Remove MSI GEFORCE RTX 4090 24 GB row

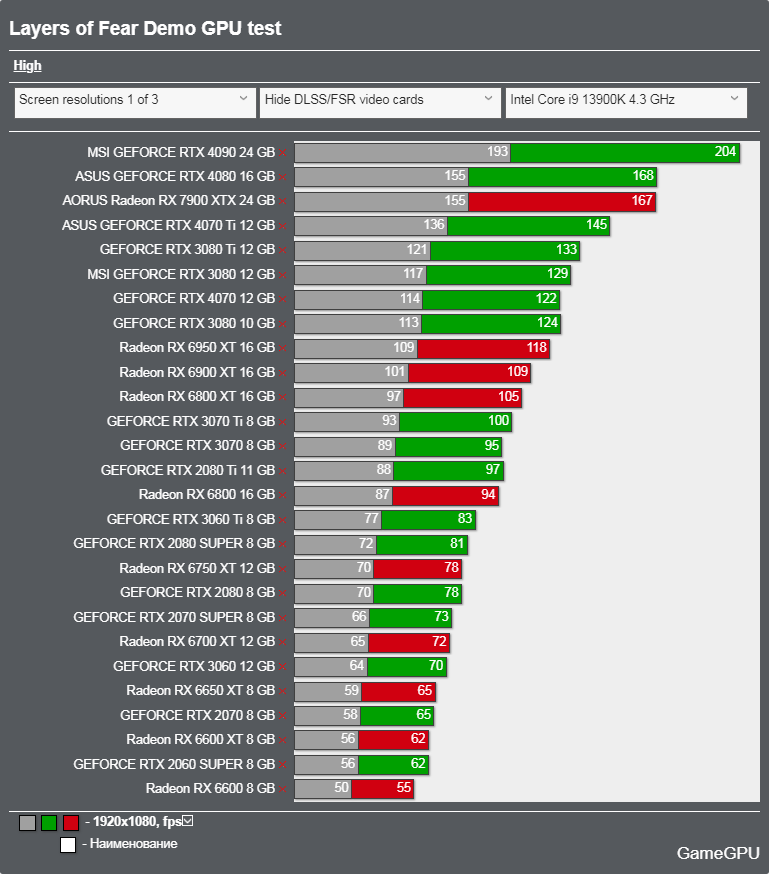(283, 153)
